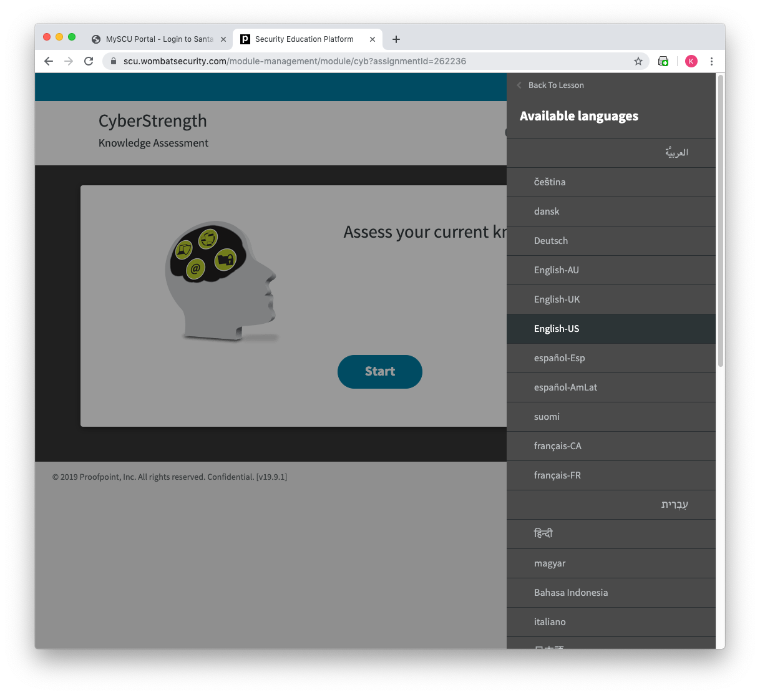Open the Chrome three-dot menu
Image resolution: width=760 pixels, height=695 pixels.
(x=712, y=61)
